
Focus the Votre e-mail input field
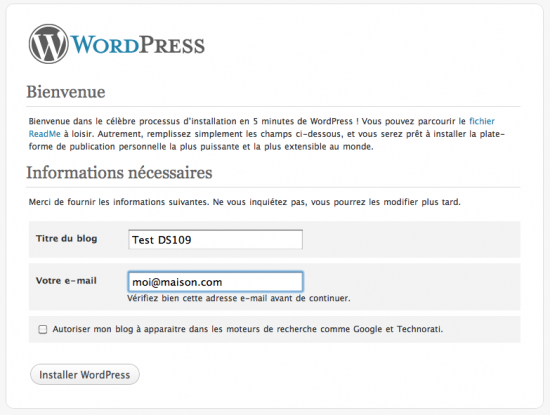point(215,282)
